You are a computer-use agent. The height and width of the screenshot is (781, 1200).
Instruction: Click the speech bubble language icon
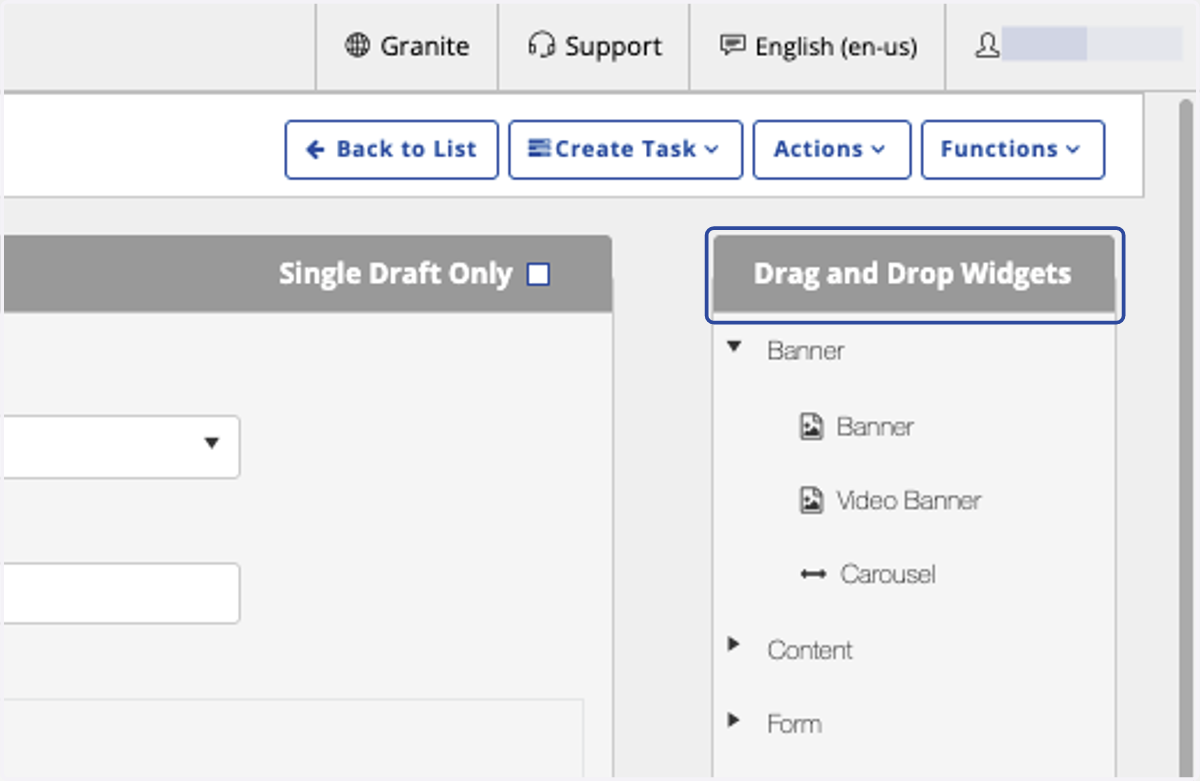point(733,46)
